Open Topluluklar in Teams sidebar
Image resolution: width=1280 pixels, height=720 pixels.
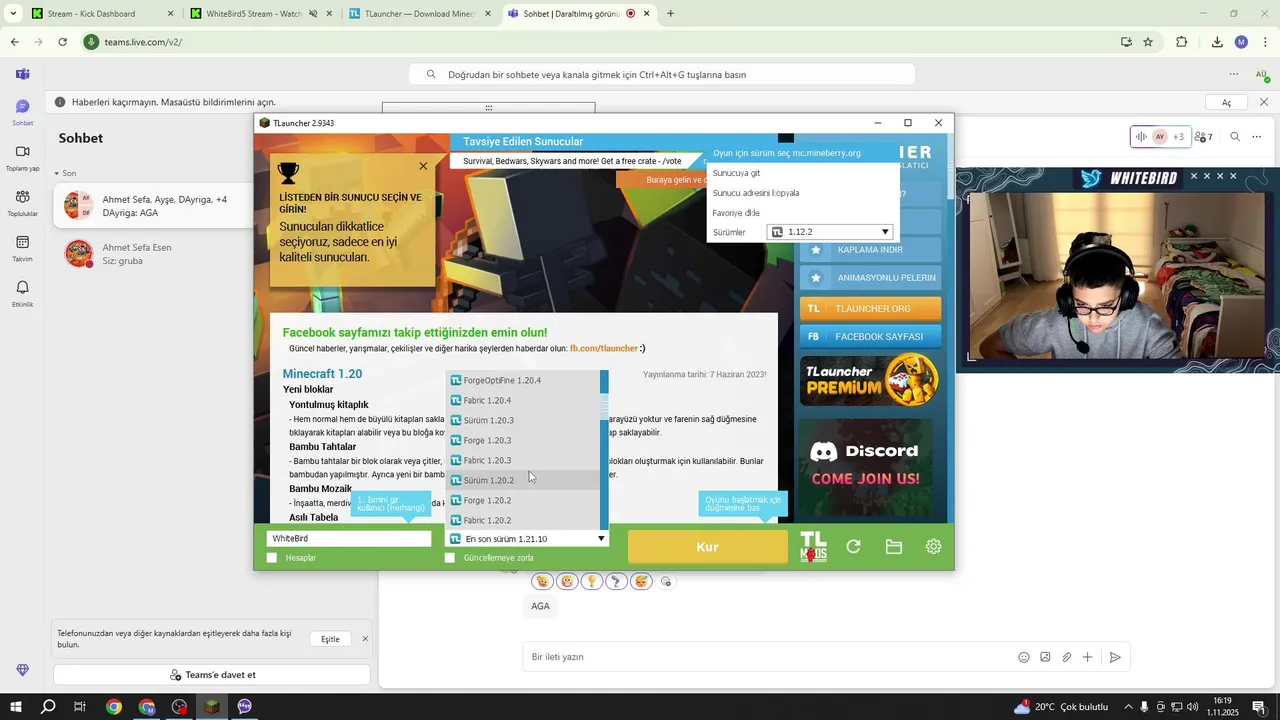click(x=22, y=203)
